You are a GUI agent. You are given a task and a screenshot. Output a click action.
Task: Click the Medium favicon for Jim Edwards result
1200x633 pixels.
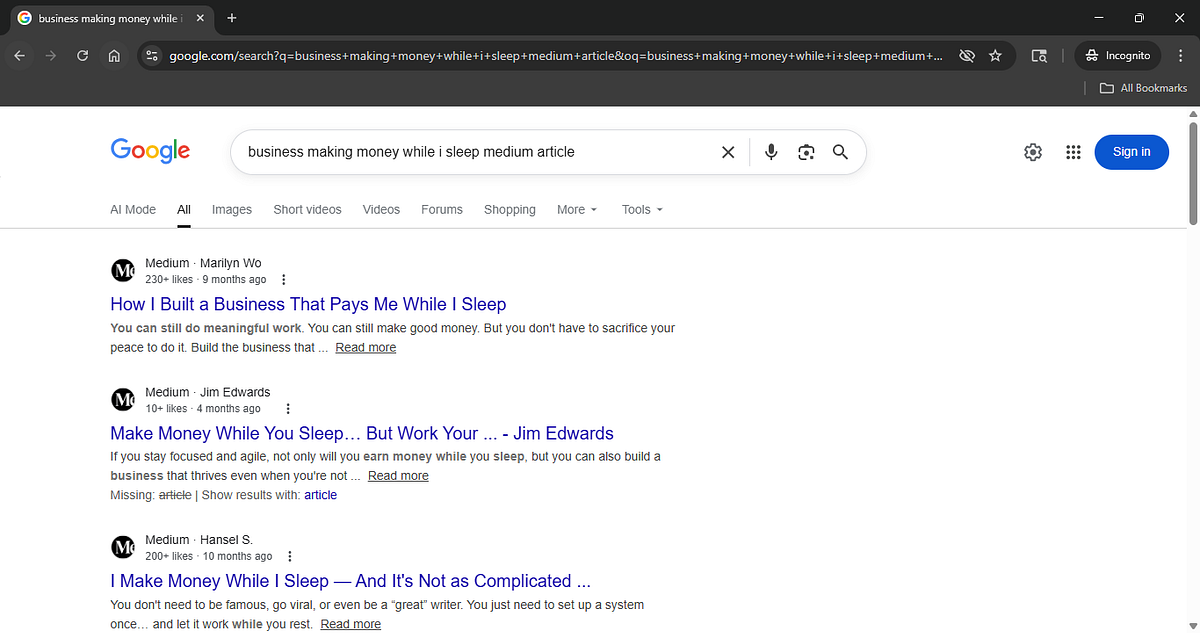122,400
